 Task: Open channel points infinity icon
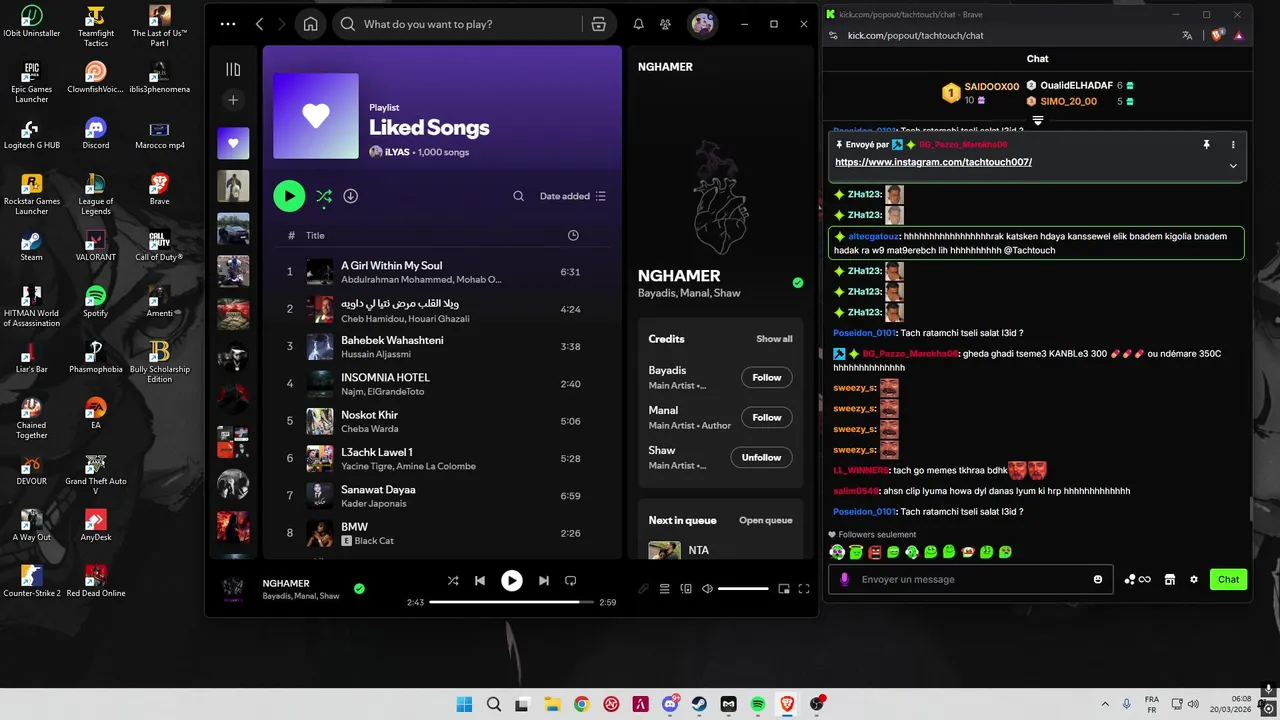tap(1137, 579)
